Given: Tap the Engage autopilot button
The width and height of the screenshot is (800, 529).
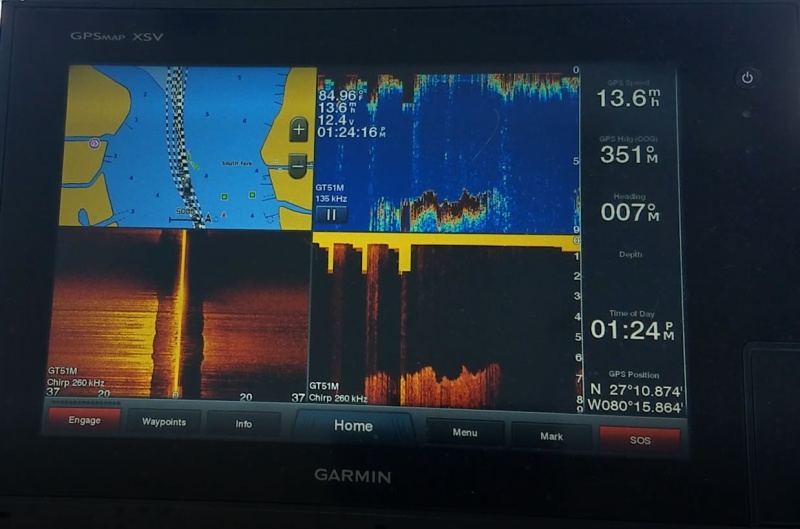Looking at the screenshot, I should click(x=85, y=420).
